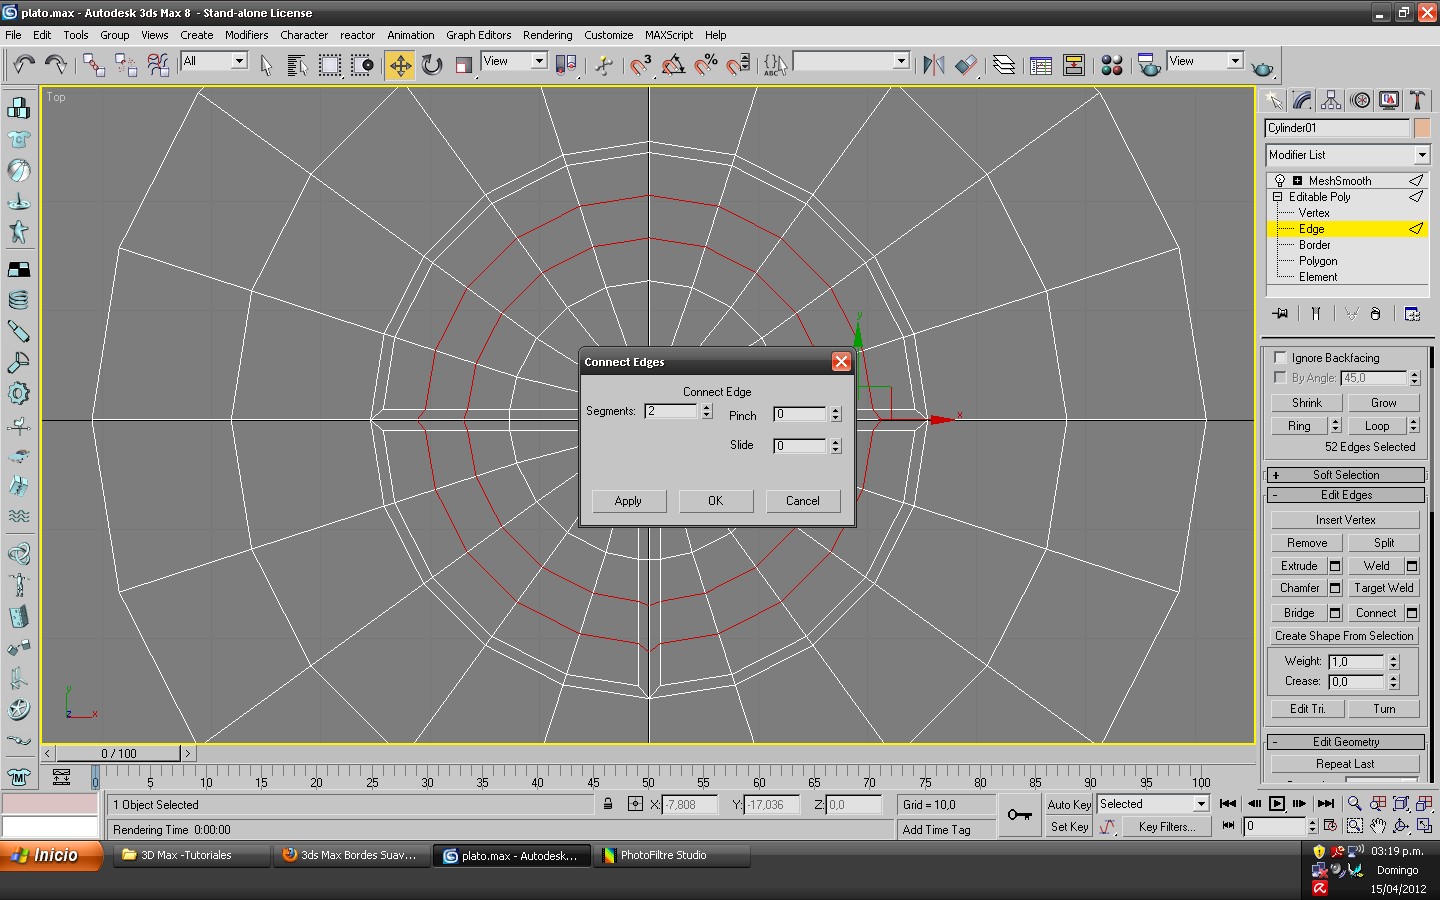
Task: Click Apply in the Connect Edges dialog
Action: (x=628, y=501)
